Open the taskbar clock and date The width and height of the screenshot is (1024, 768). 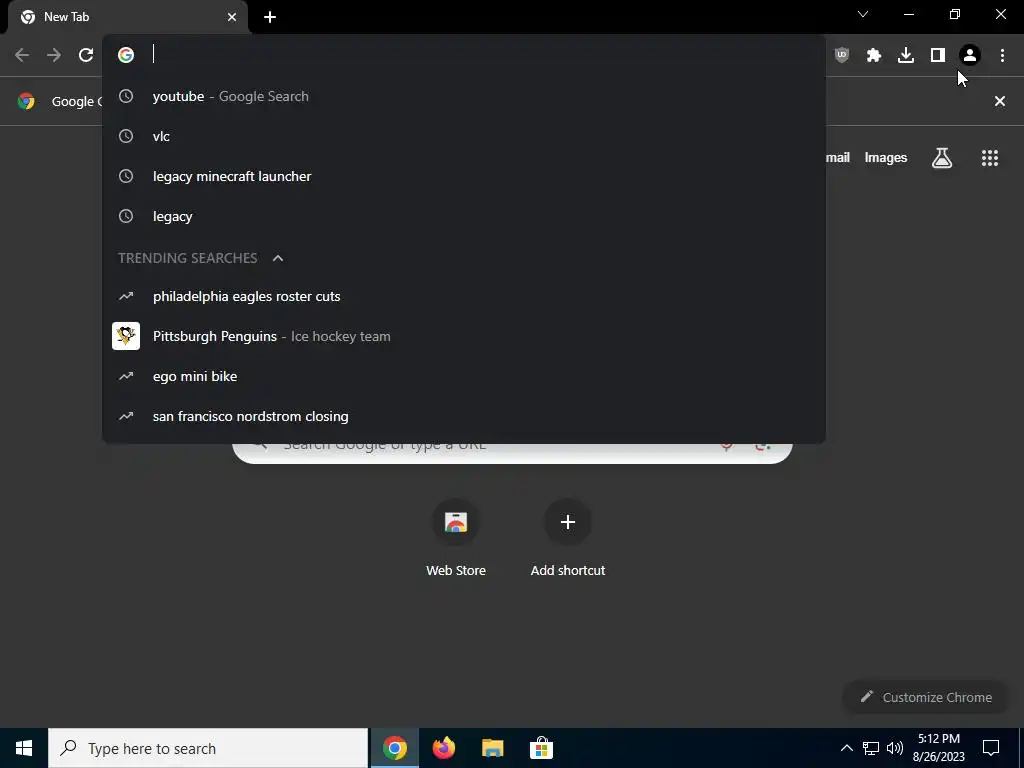938,748
